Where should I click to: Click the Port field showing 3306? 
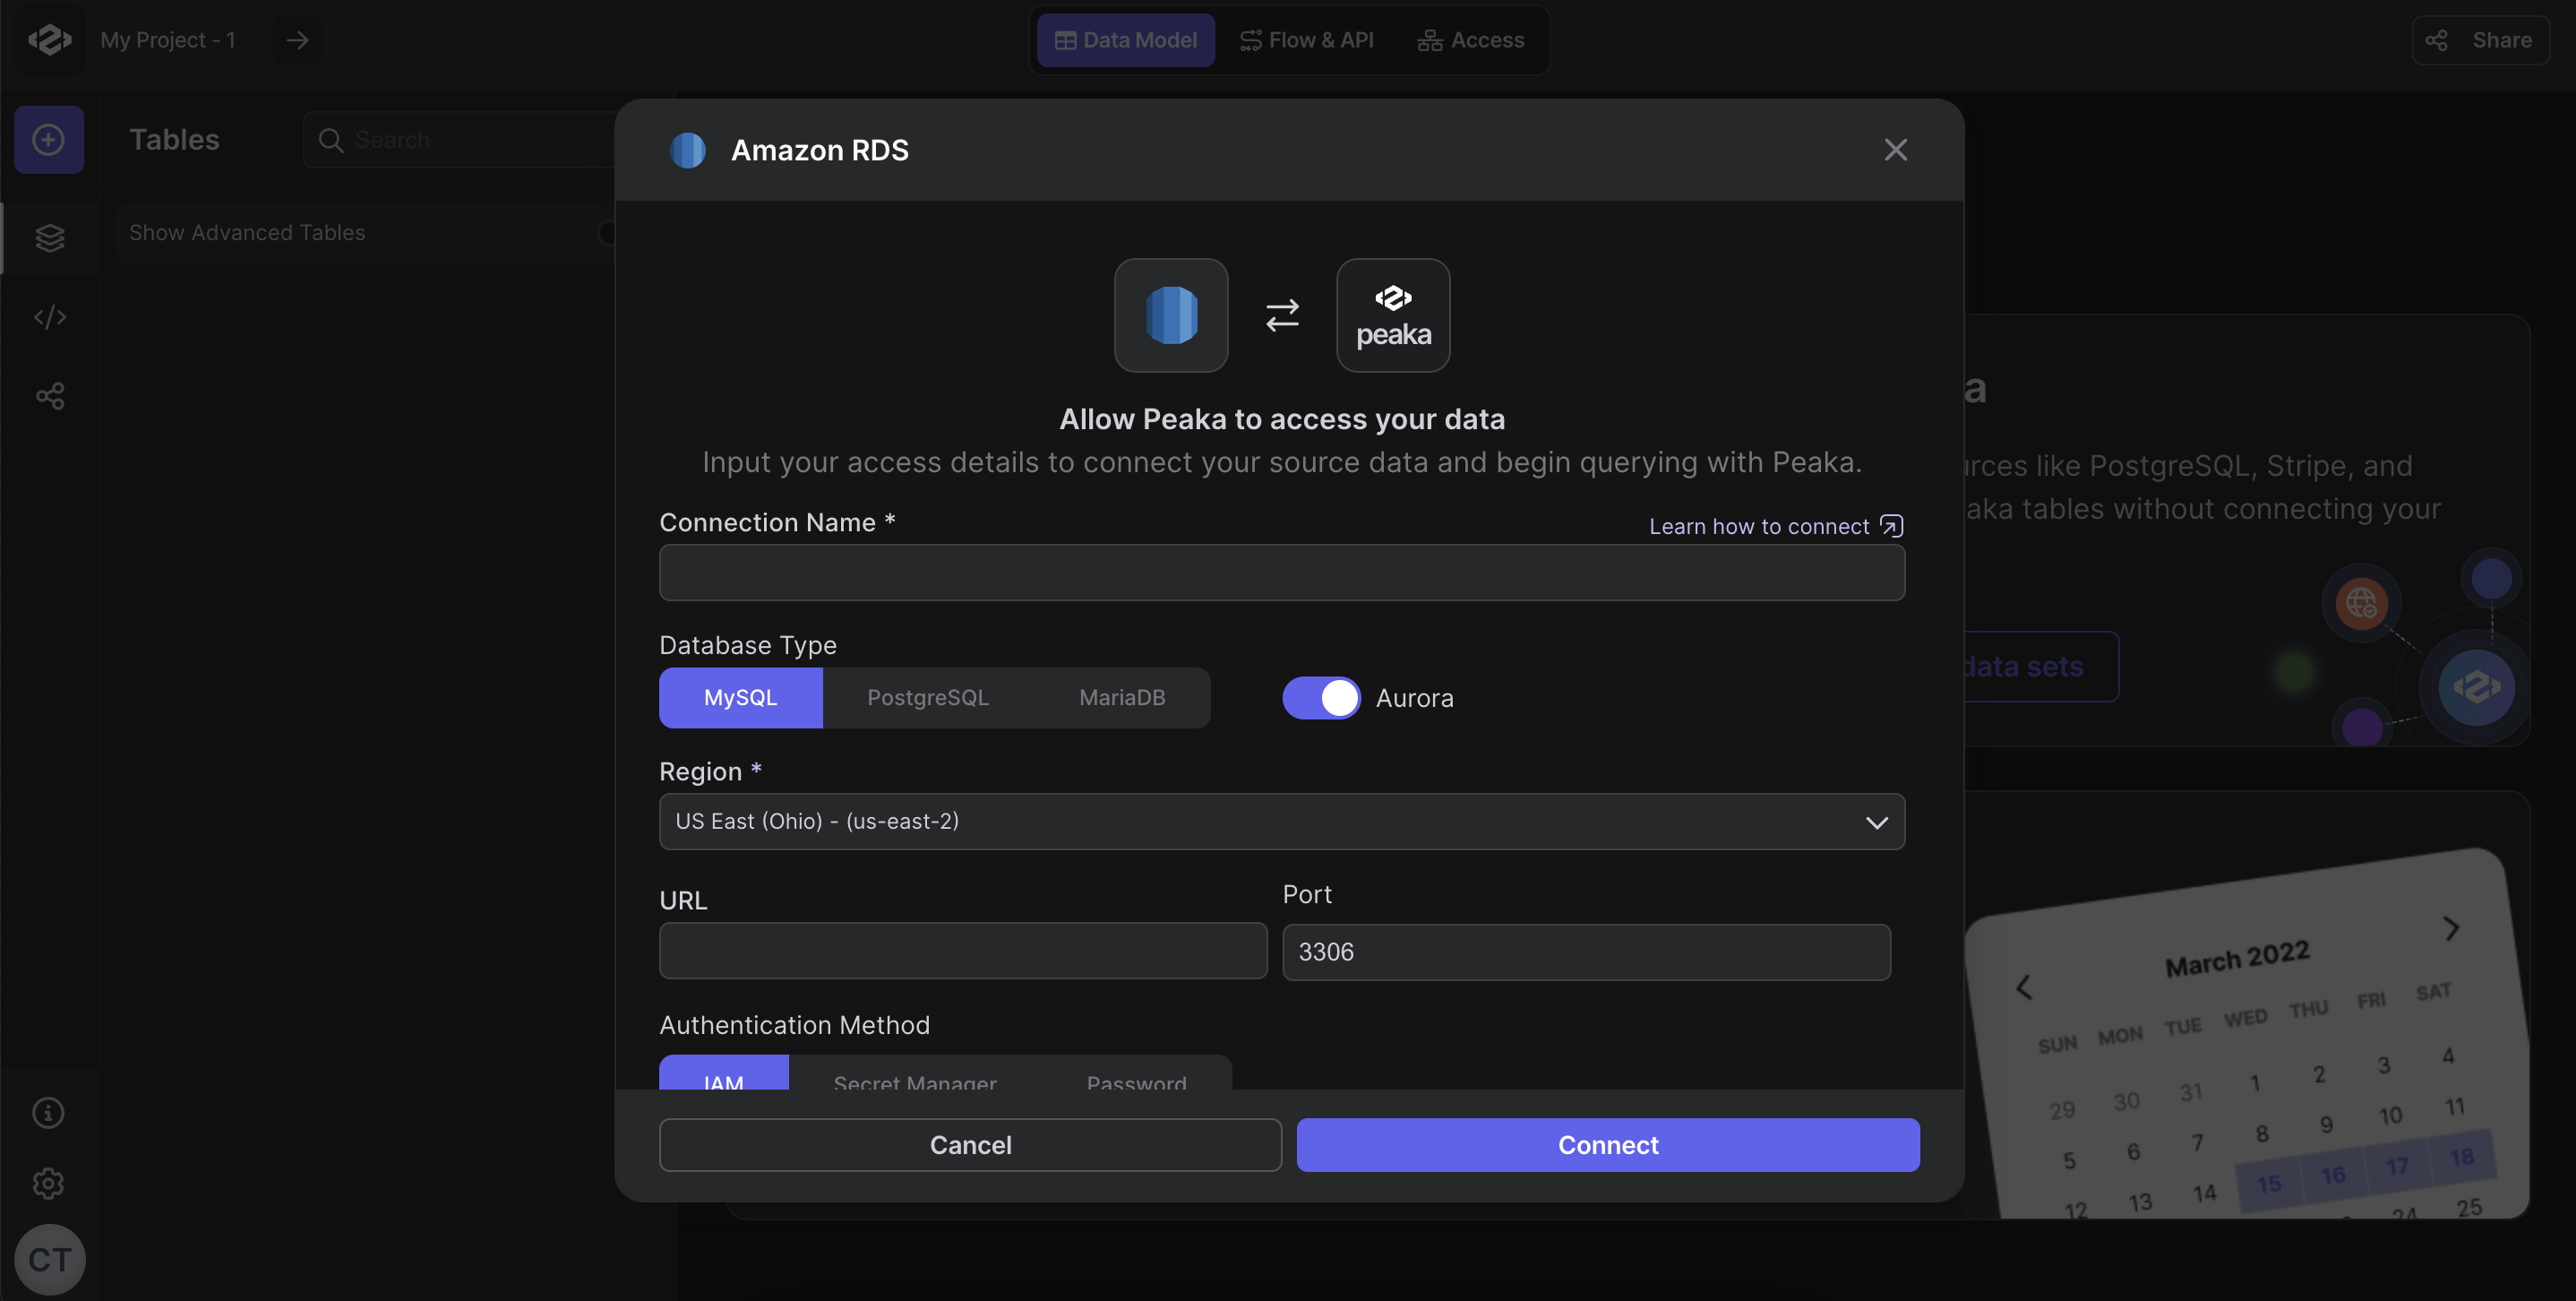pos(1586,952)
